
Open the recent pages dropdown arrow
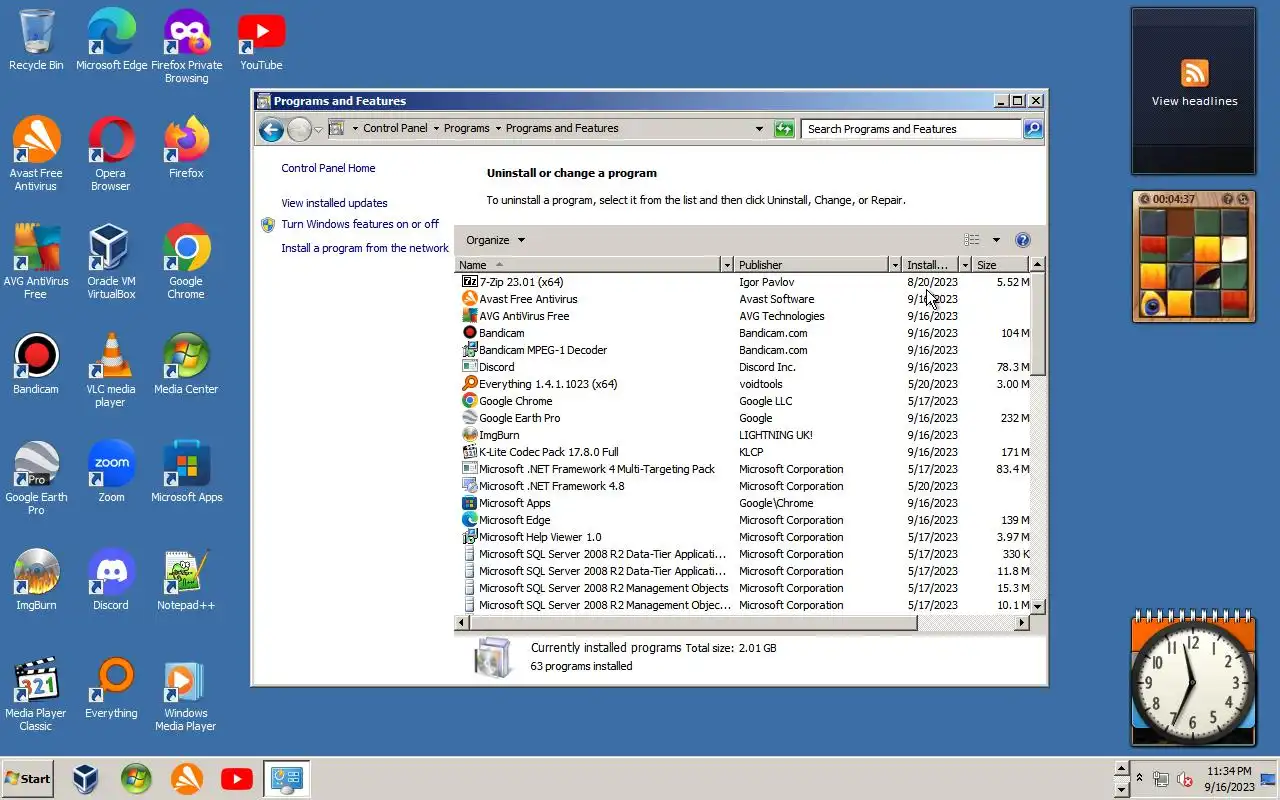tap(318, 130)
